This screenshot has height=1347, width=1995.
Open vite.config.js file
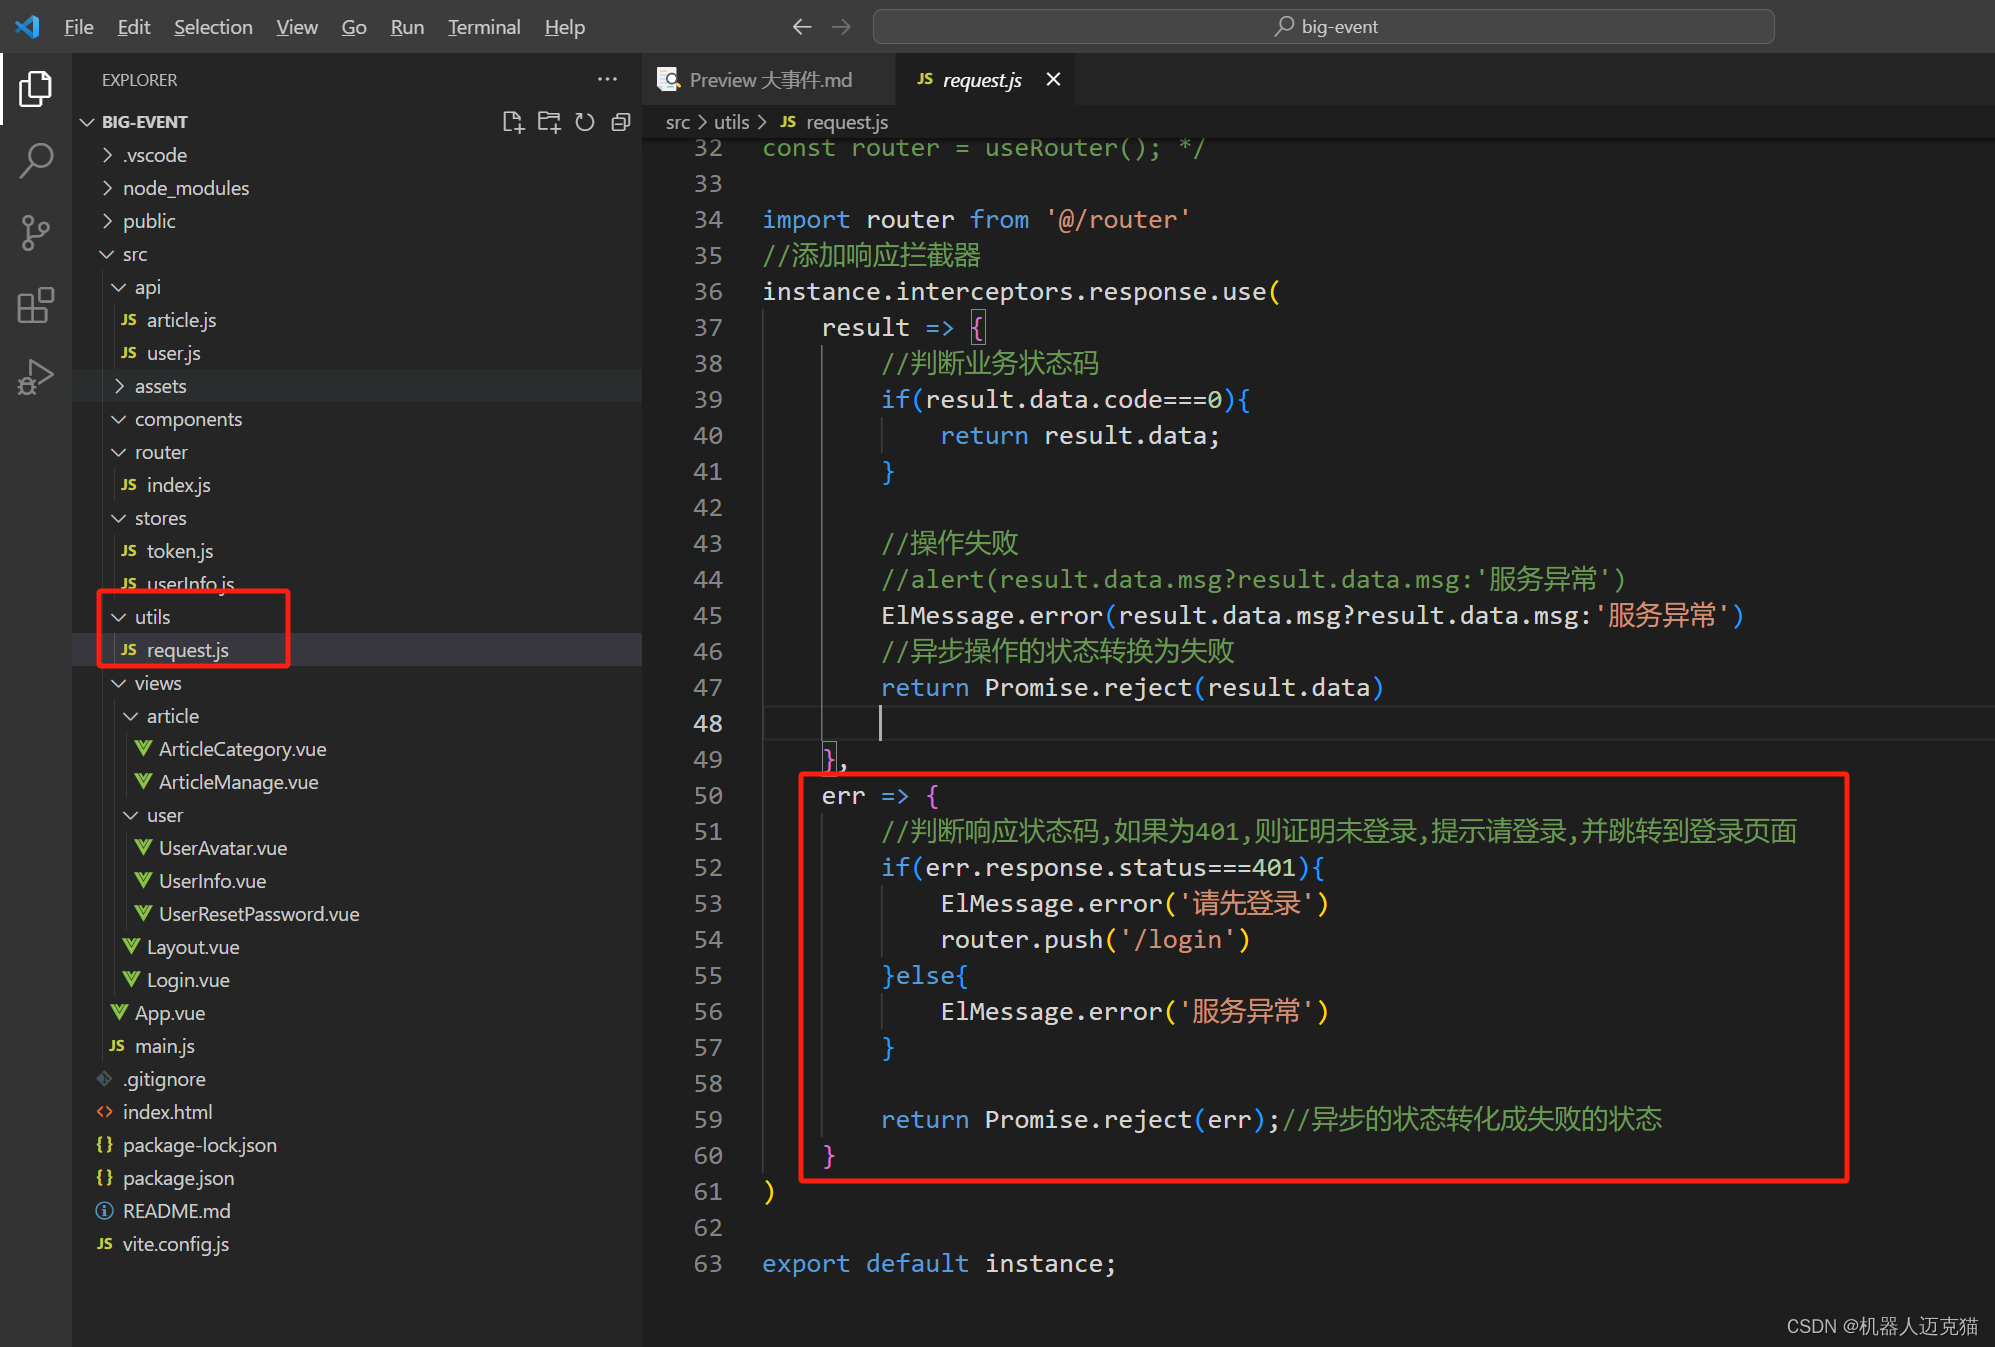175,1243
